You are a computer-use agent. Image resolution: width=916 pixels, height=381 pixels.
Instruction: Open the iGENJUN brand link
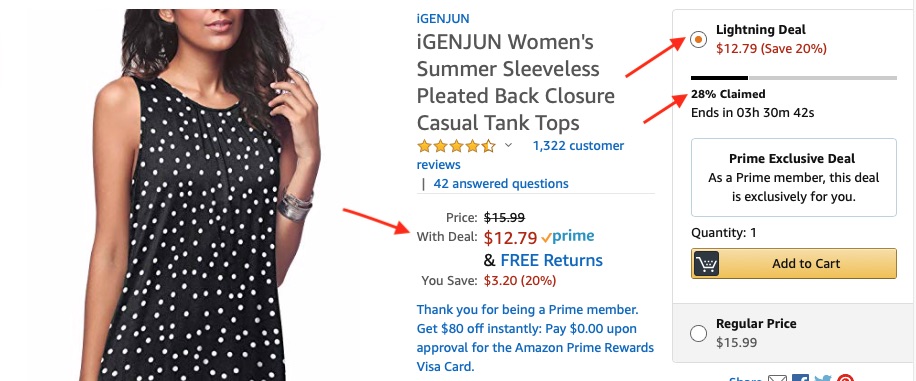point(443,19)
